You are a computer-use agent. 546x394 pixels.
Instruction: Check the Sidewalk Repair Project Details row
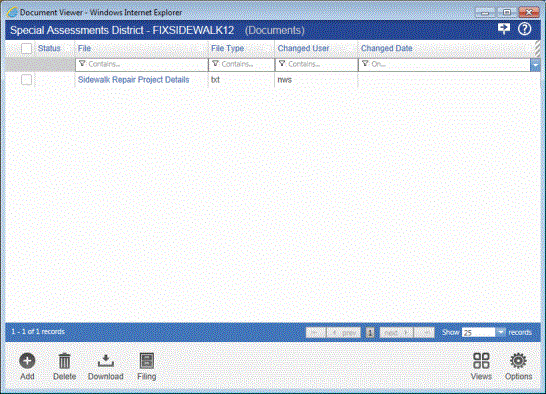26,80
